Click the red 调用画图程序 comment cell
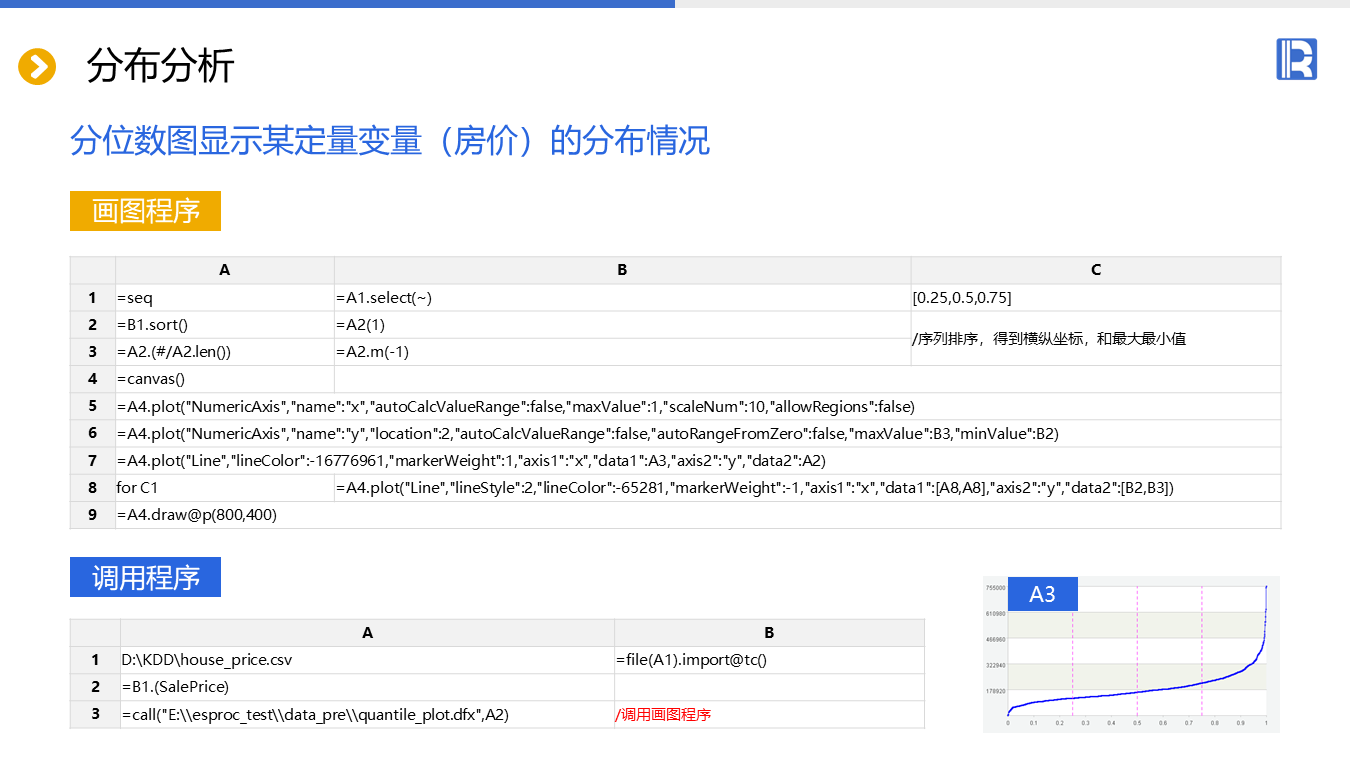 [768, 715]
